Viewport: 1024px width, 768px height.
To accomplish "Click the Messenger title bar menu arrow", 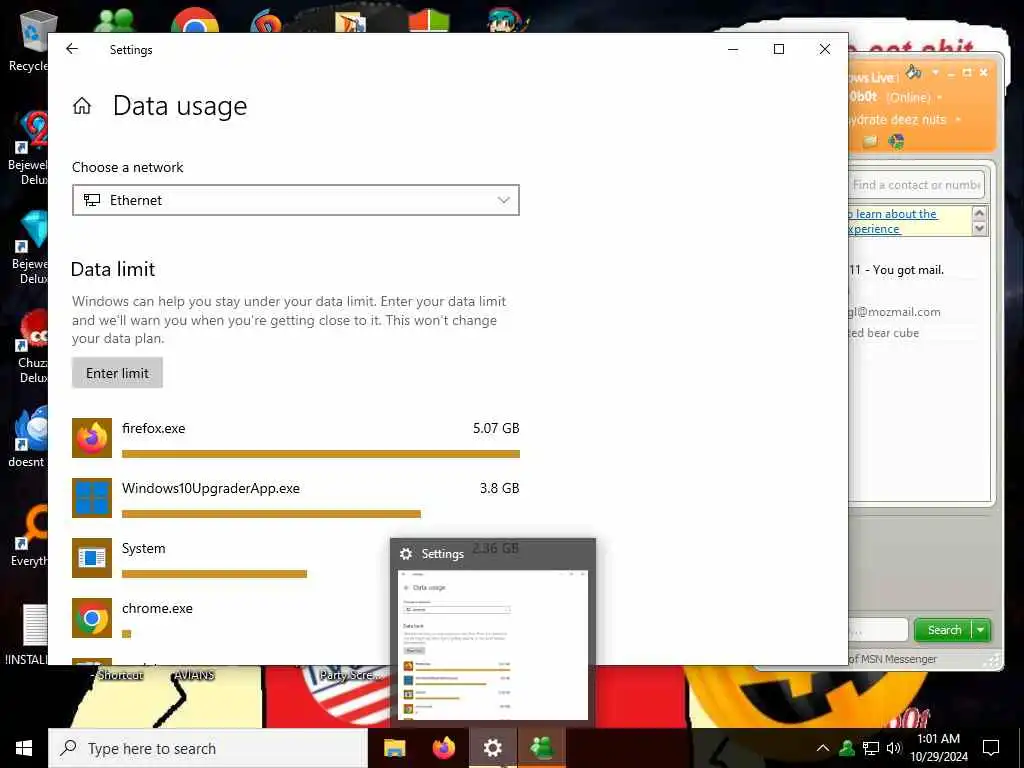I will (935, 72).
